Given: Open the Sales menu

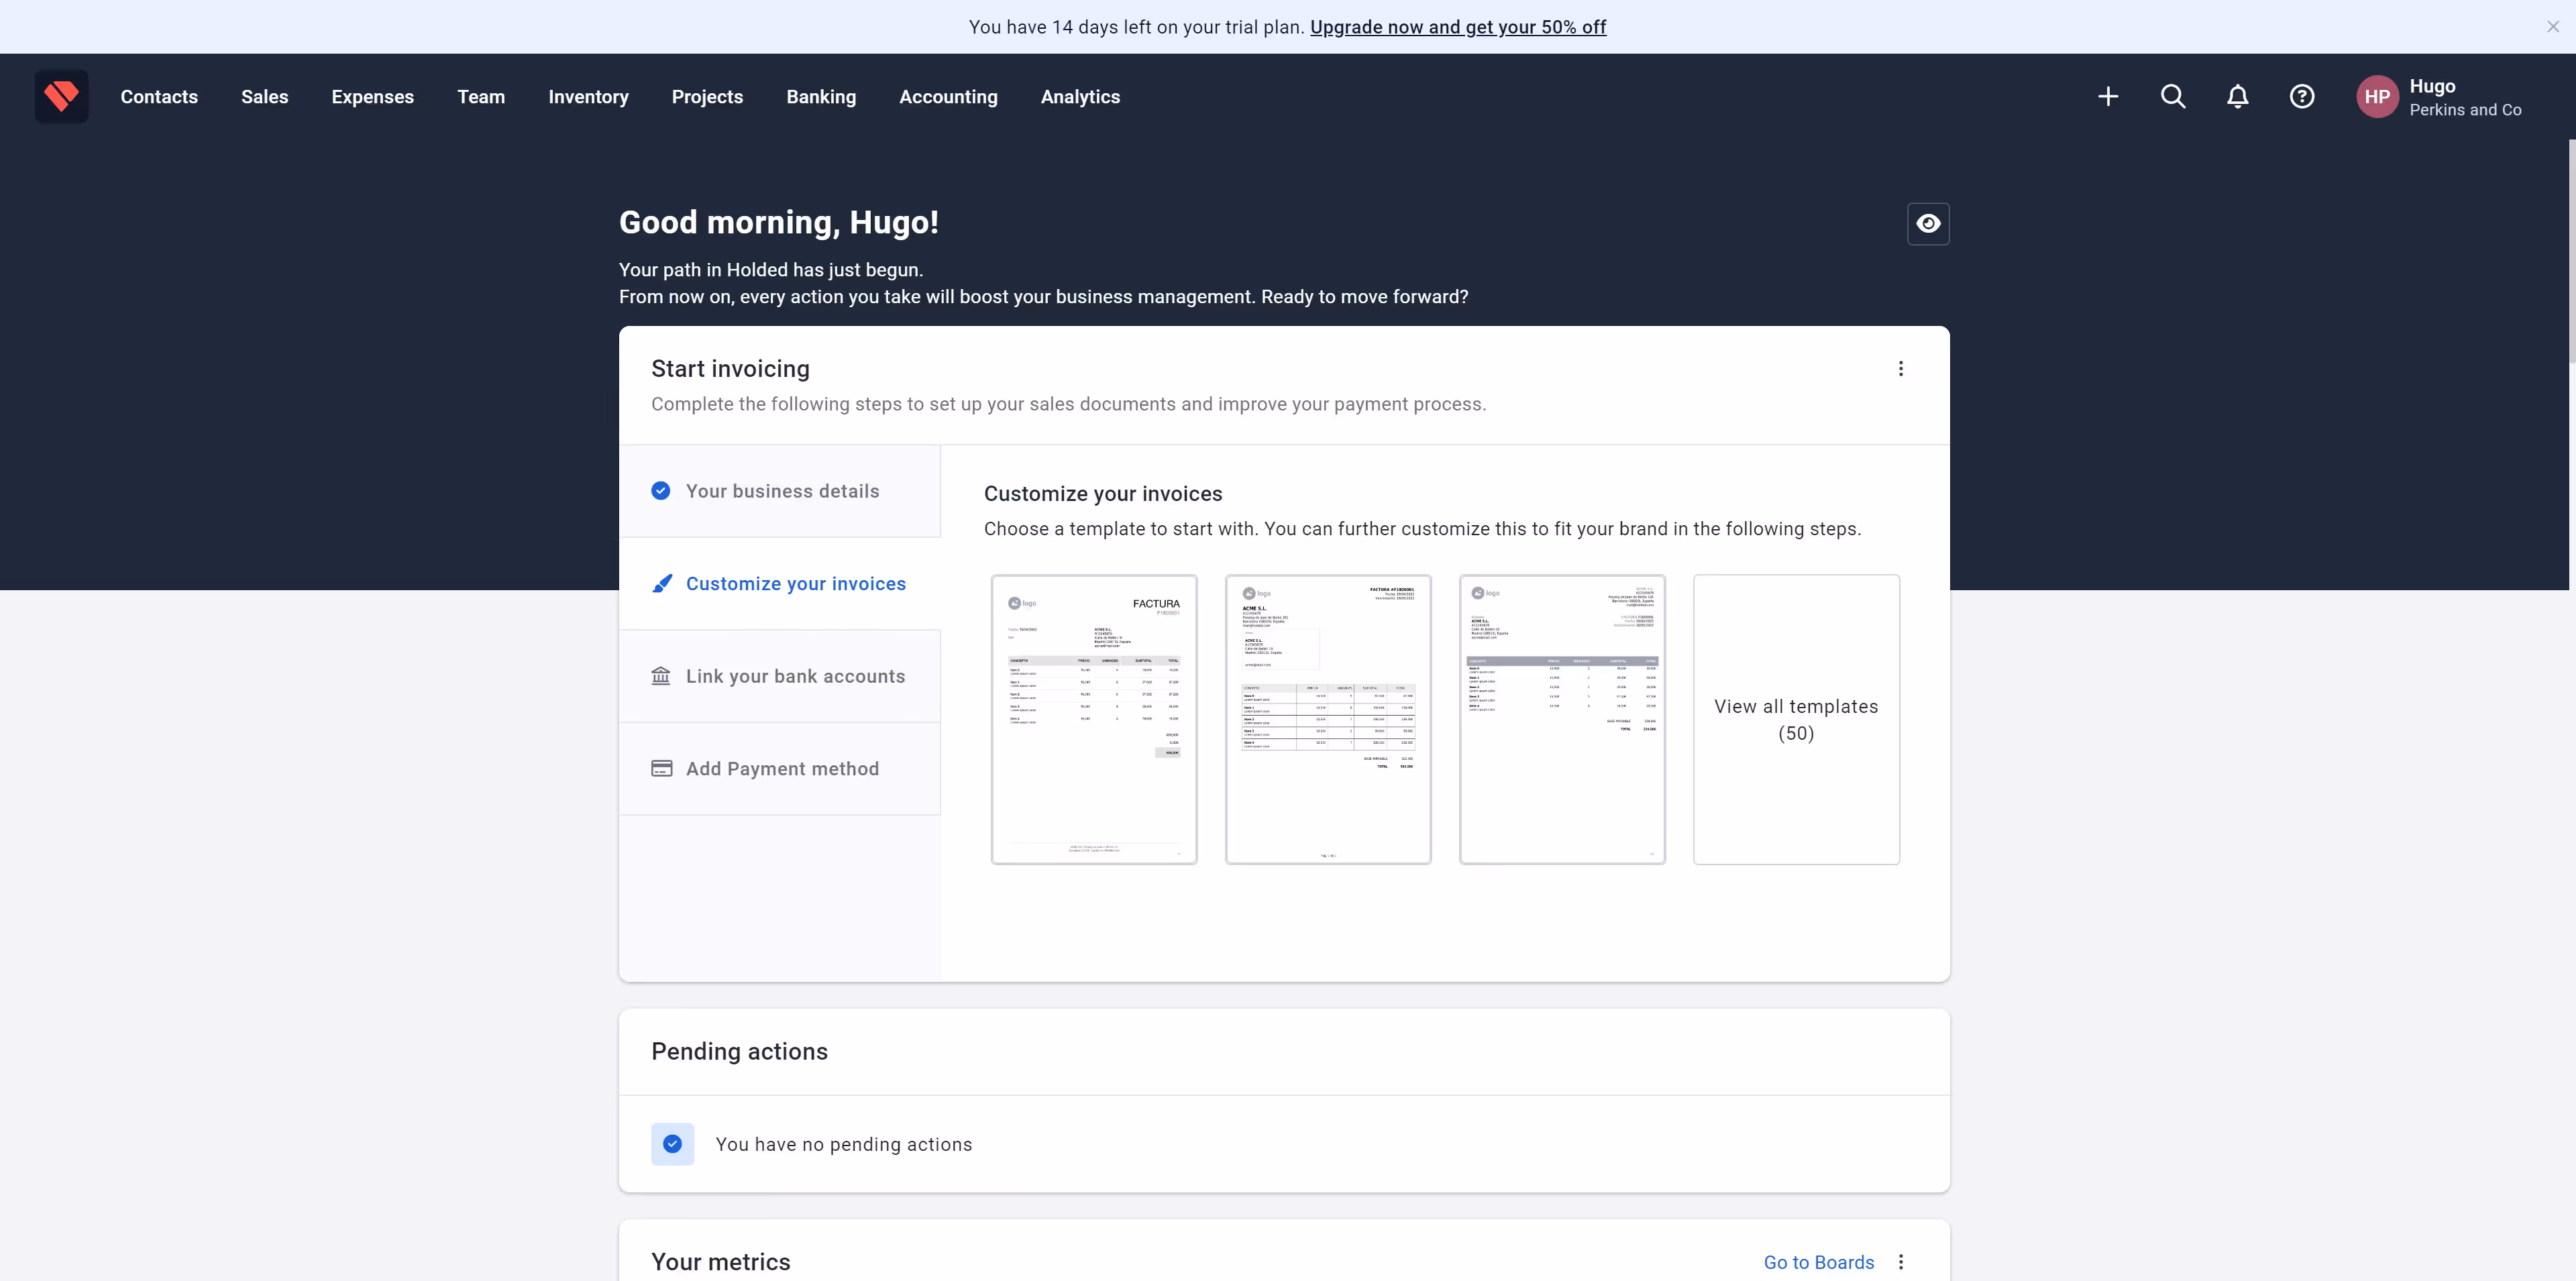Looking at the screenshot, I should pos(264,97).
